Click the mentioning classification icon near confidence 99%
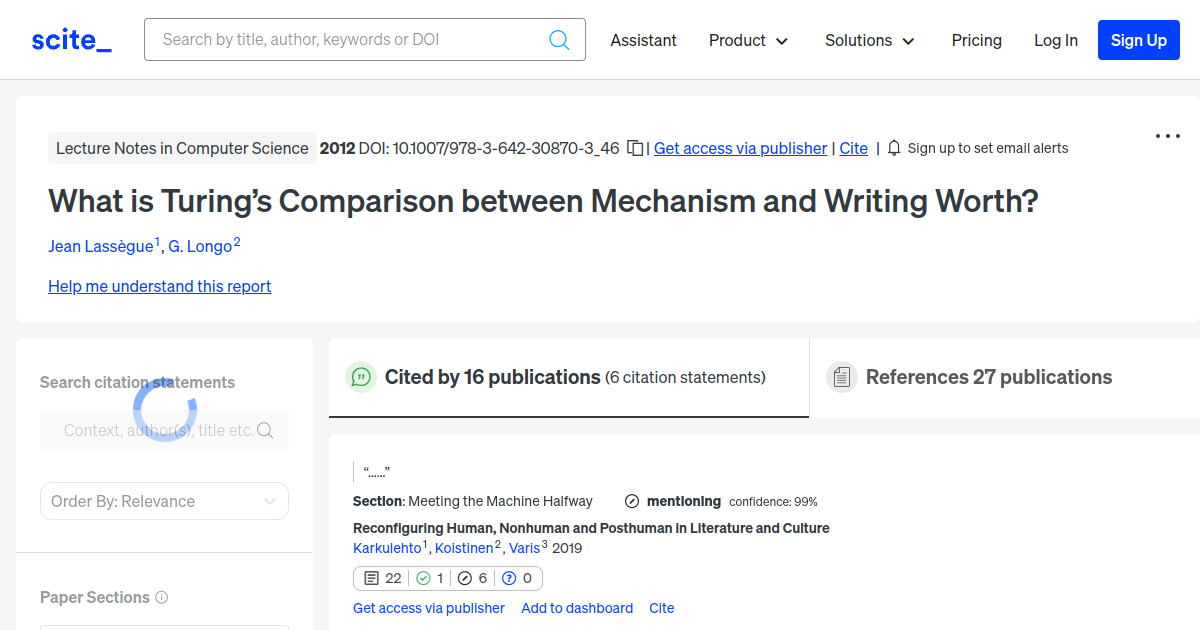The image size is (1200, 630). [631, 501]
